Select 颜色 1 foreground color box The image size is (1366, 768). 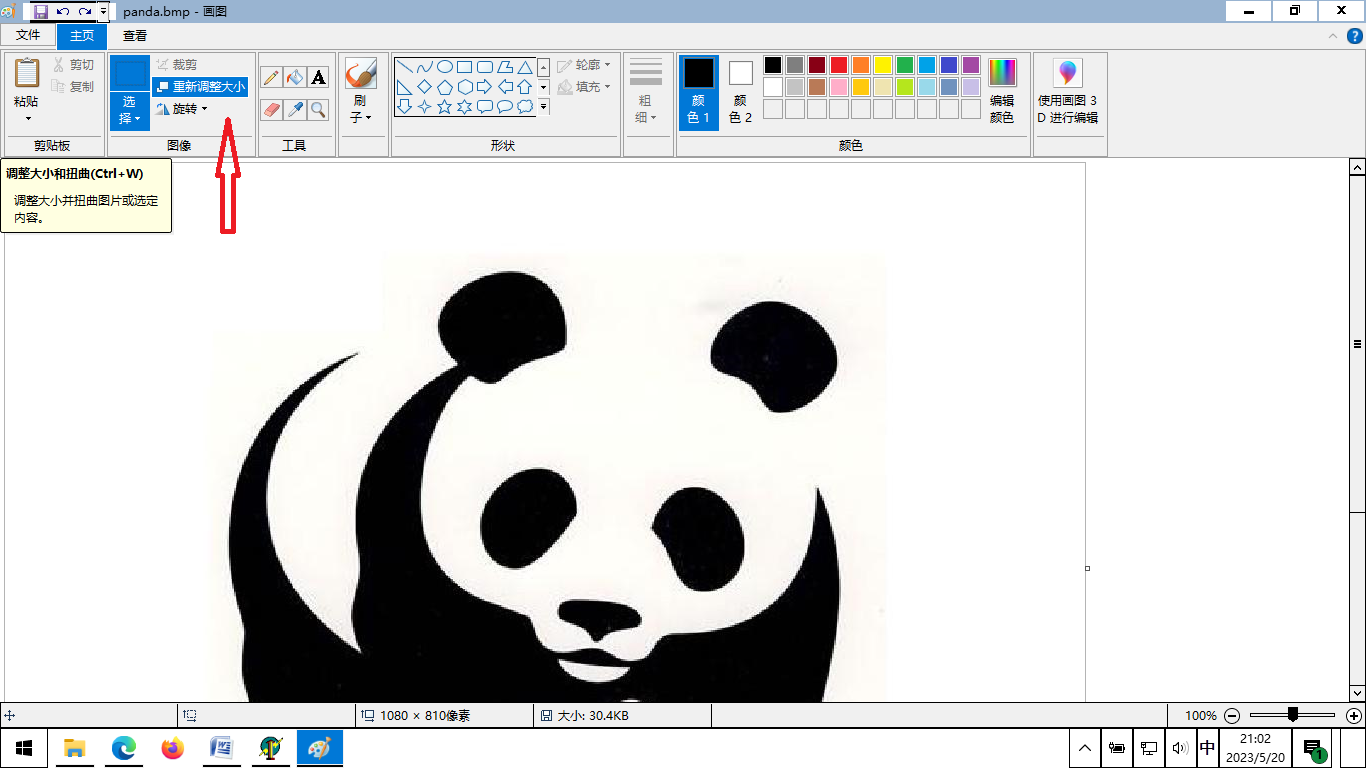pyautogui.click(x=699, y=92)
